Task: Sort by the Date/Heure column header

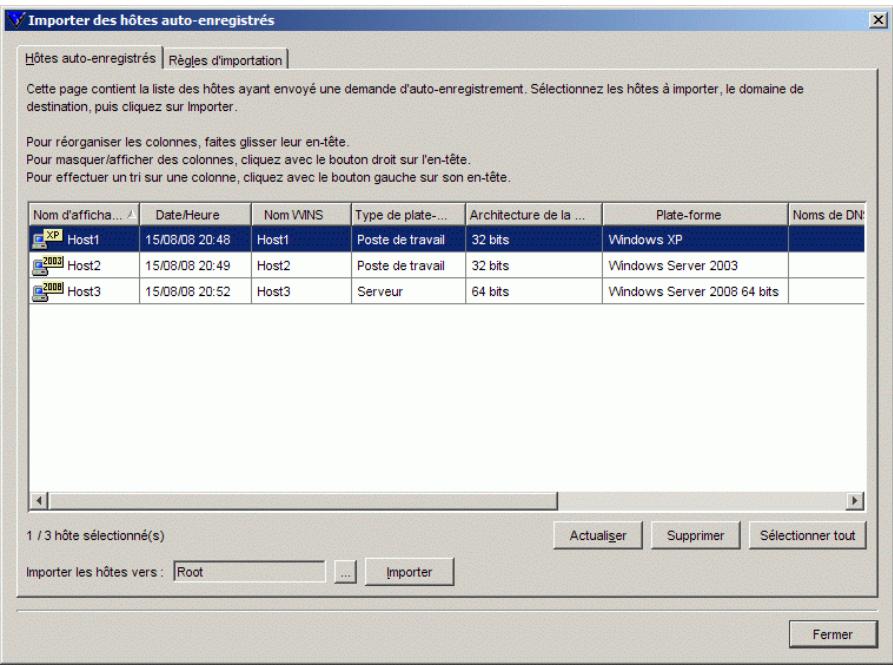Action: 195,215
